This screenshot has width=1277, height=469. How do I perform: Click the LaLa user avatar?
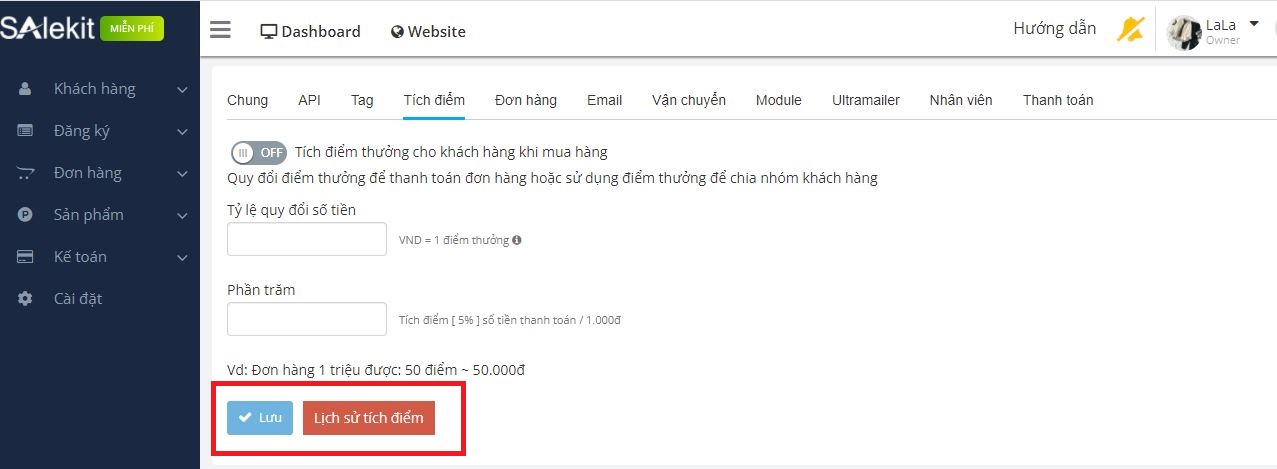point(1184,32)
